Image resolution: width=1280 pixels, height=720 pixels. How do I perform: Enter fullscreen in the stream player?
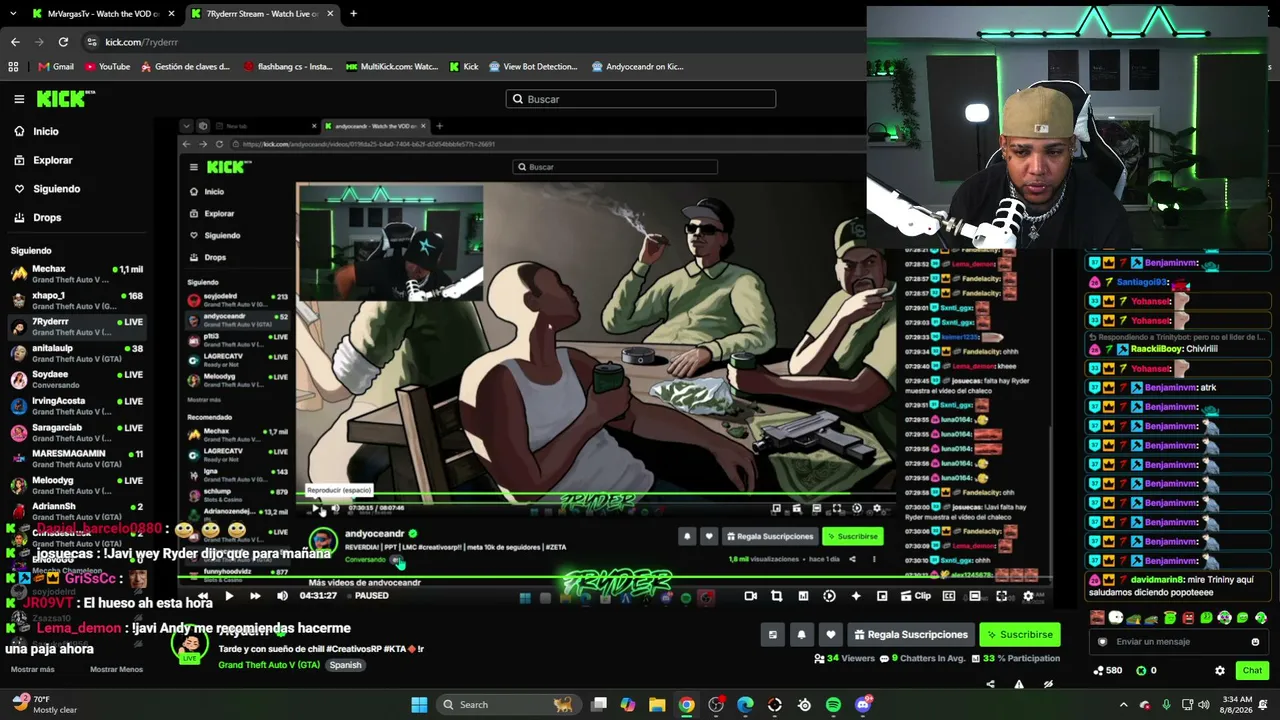pos(1001,596)
